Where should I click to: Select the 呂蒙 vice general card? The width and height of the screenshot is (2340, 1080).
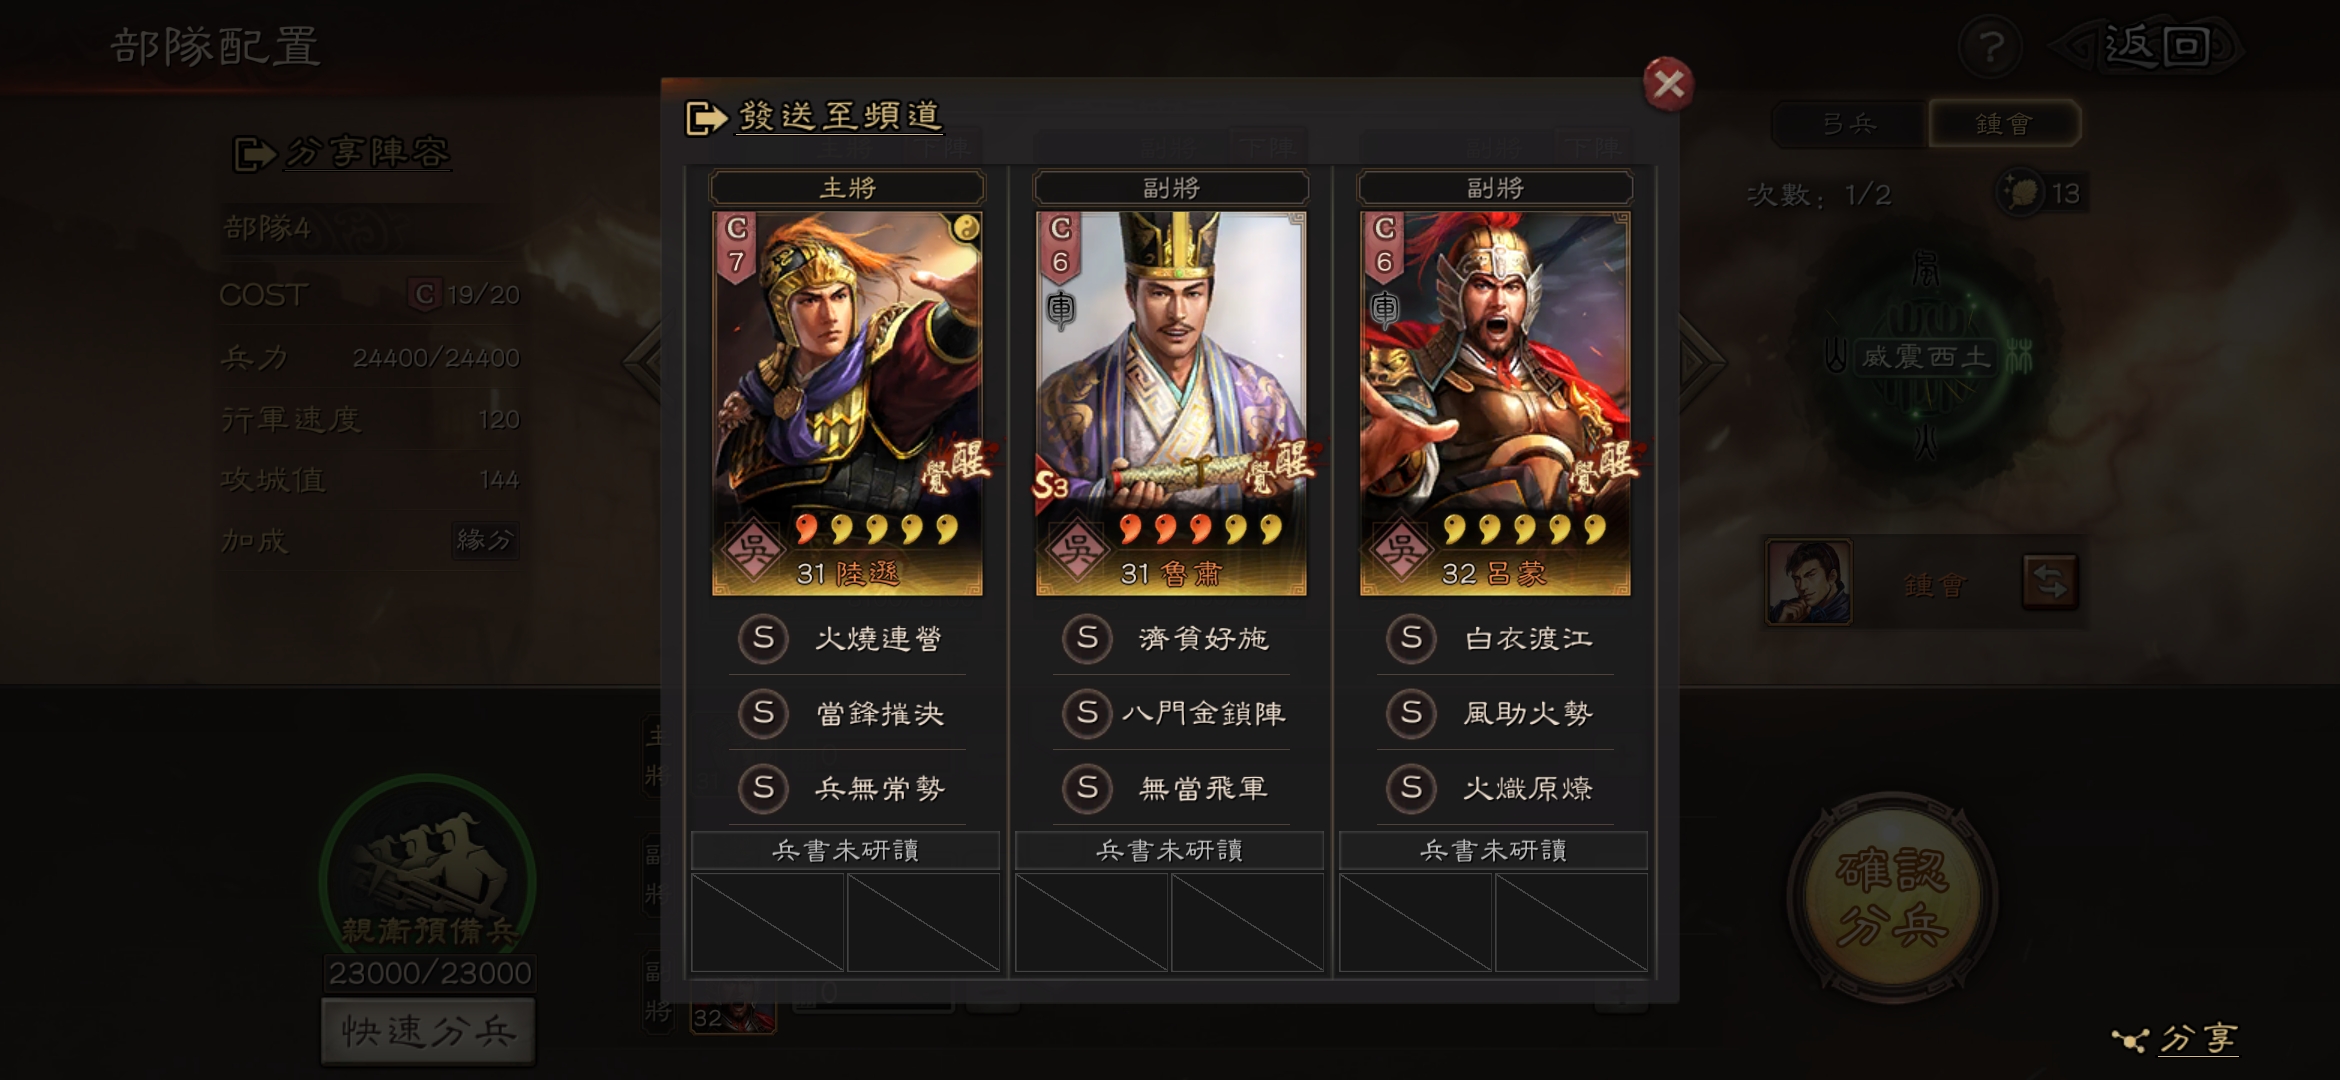[x=1495, y=403]
